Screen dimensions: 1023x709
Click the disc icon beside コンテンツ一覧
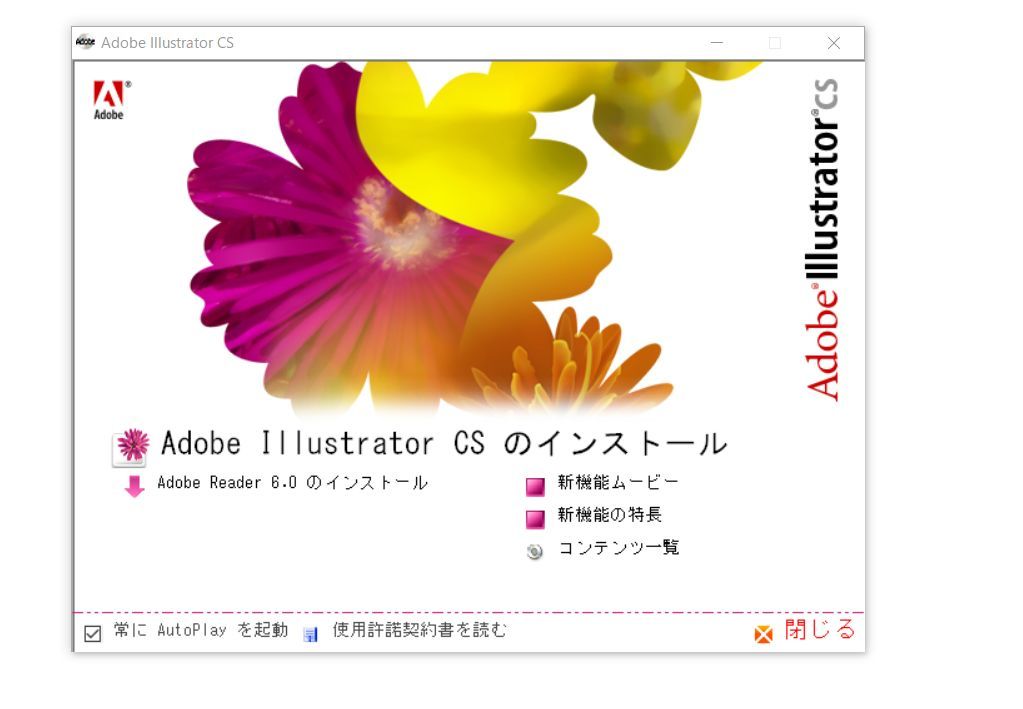click(534, 552)
